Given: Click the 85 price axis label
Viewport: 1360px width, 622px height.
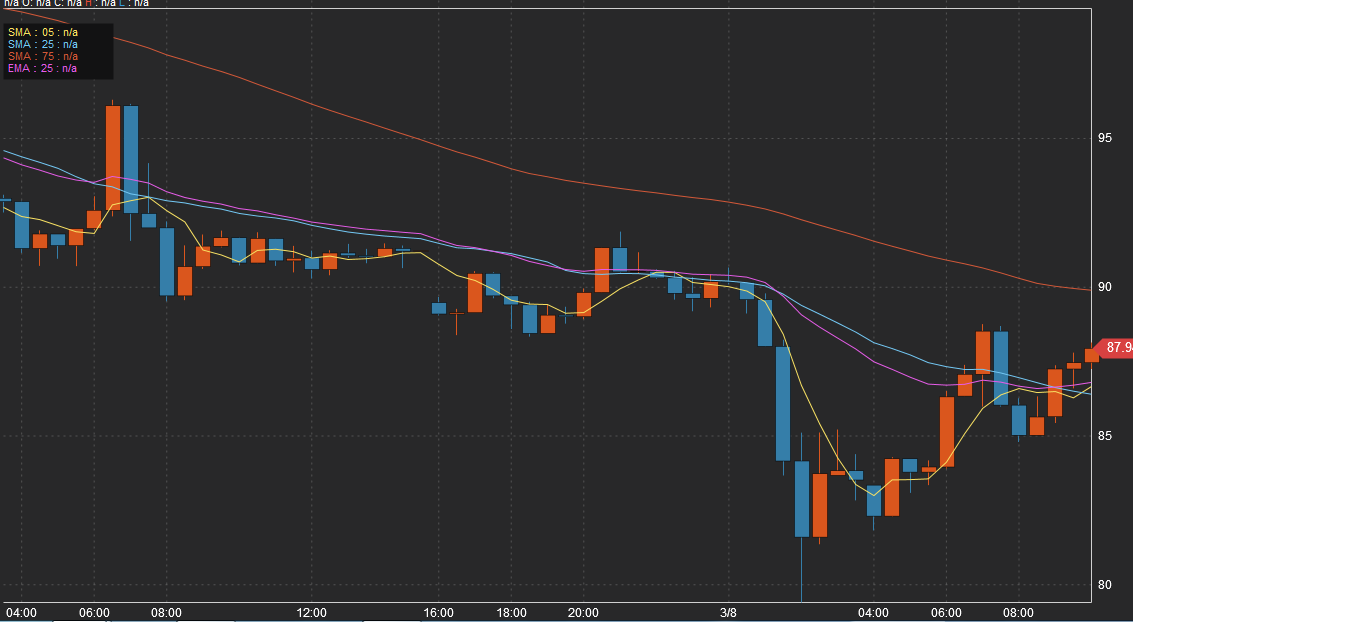Looking at the screenshot, I should [1105, 436].
